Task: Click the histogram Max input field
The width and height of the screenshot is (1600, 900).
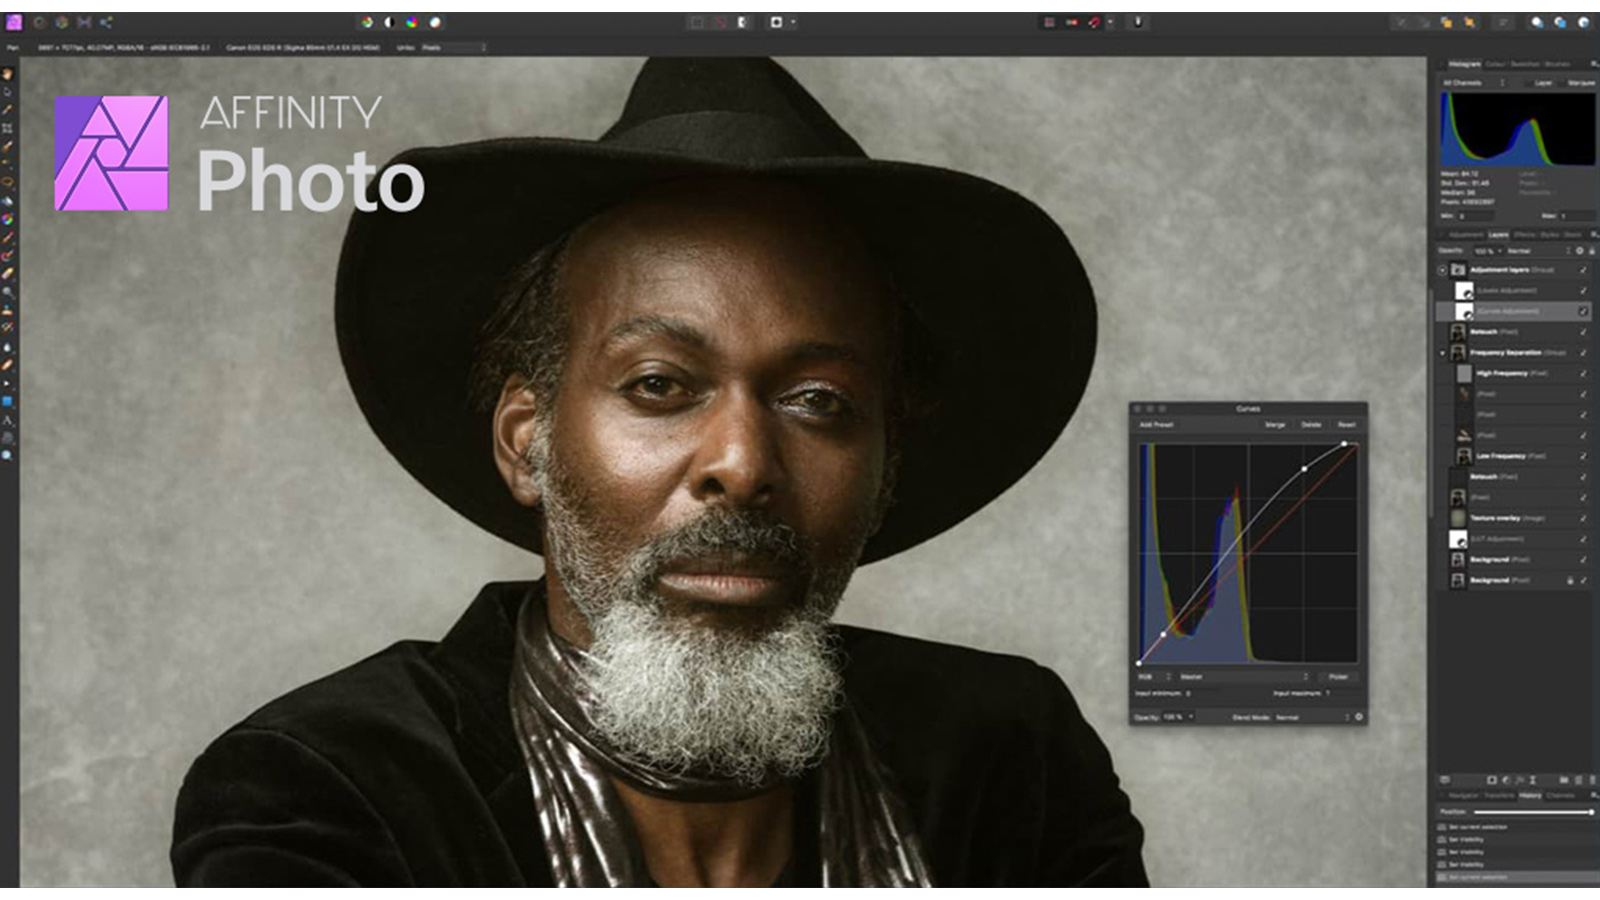Action: [x=1577, y=216]
